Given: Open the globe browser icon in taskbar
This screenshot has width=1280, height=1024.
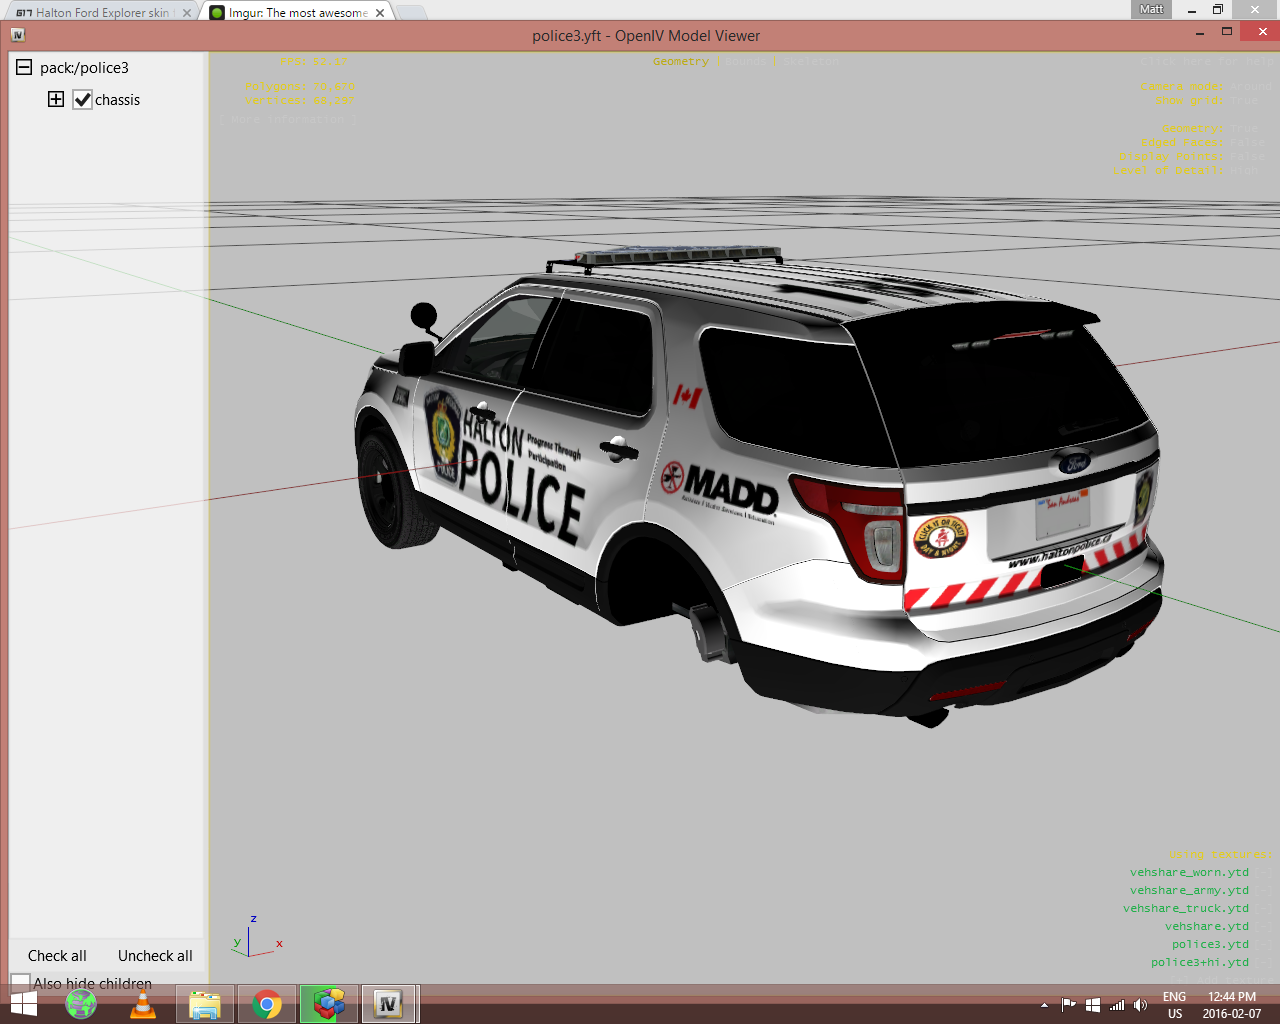Looking at the screenshot, I should click(x=81, y=1004).
